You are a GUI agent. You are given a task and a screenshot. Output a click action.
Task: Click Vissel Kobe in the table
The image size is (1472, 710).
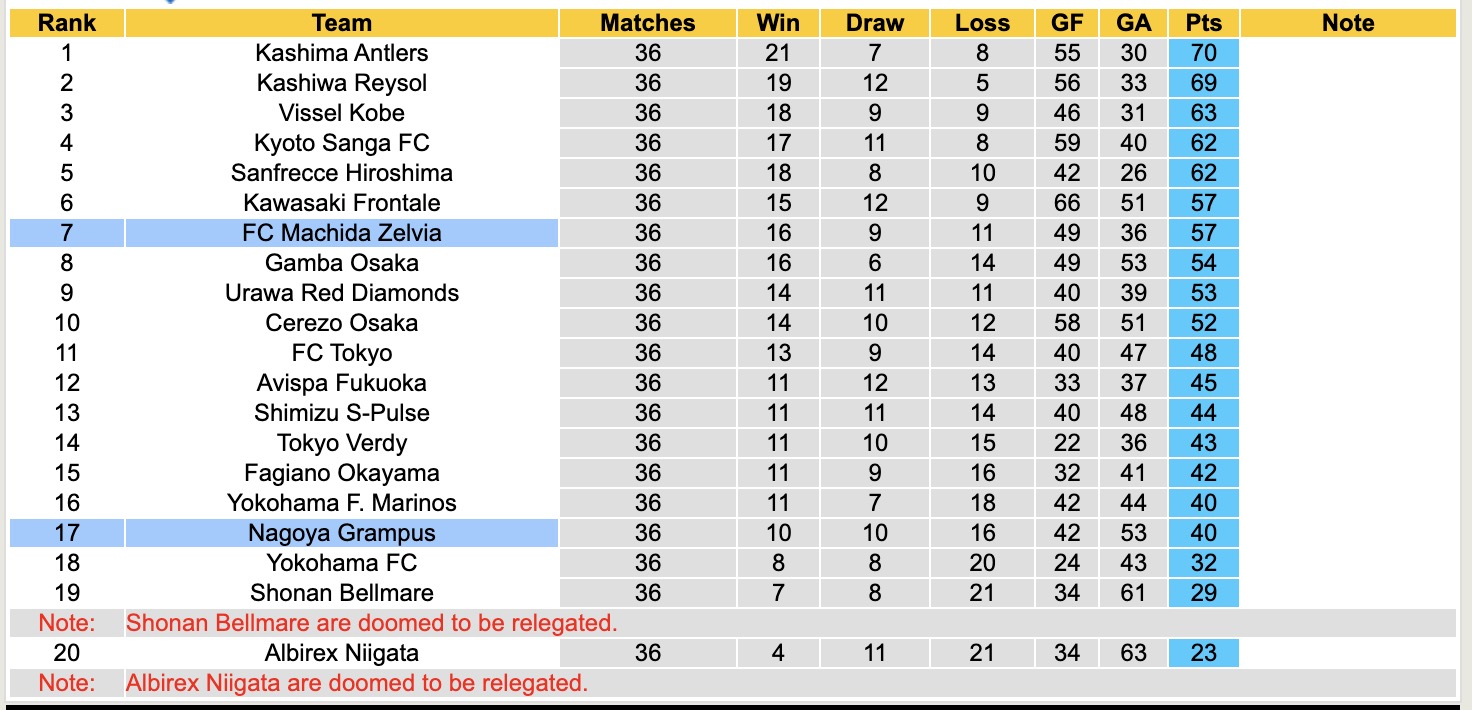pos(341,113)
